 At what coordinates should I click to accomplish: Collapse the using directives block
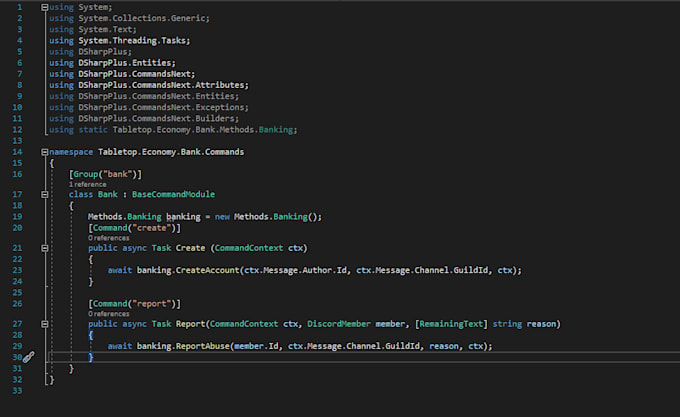pyautogui.click(x=44, y=8)
